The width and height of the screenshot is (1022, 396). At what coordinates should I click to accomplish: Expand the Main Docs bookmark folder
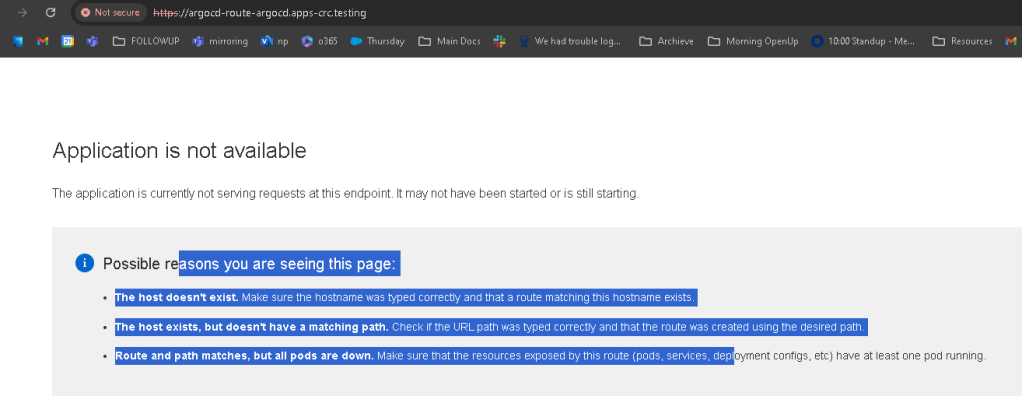(x=449, y=41)
